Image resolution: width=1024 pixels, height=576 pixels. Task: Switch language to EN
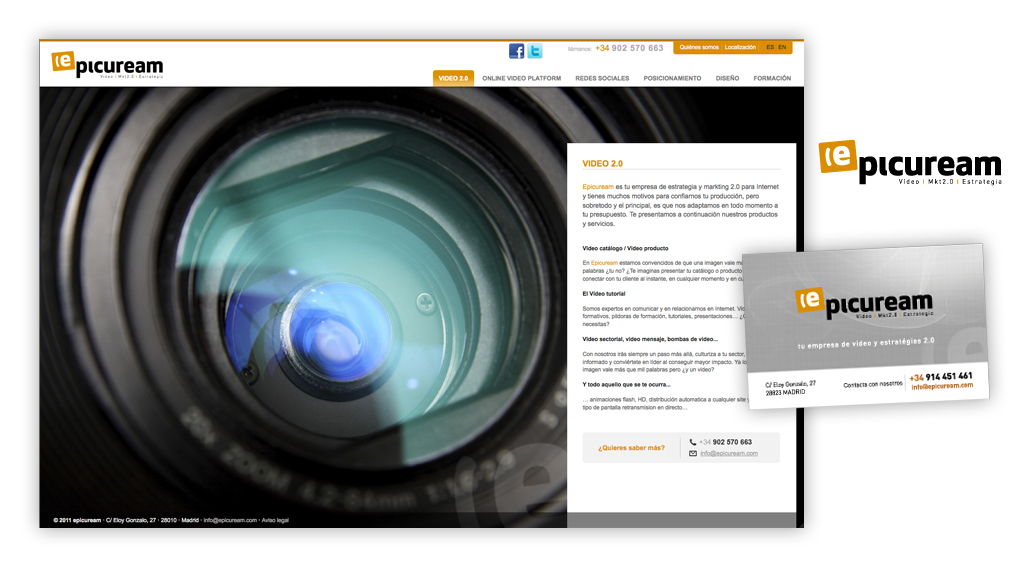coord(782,47)
